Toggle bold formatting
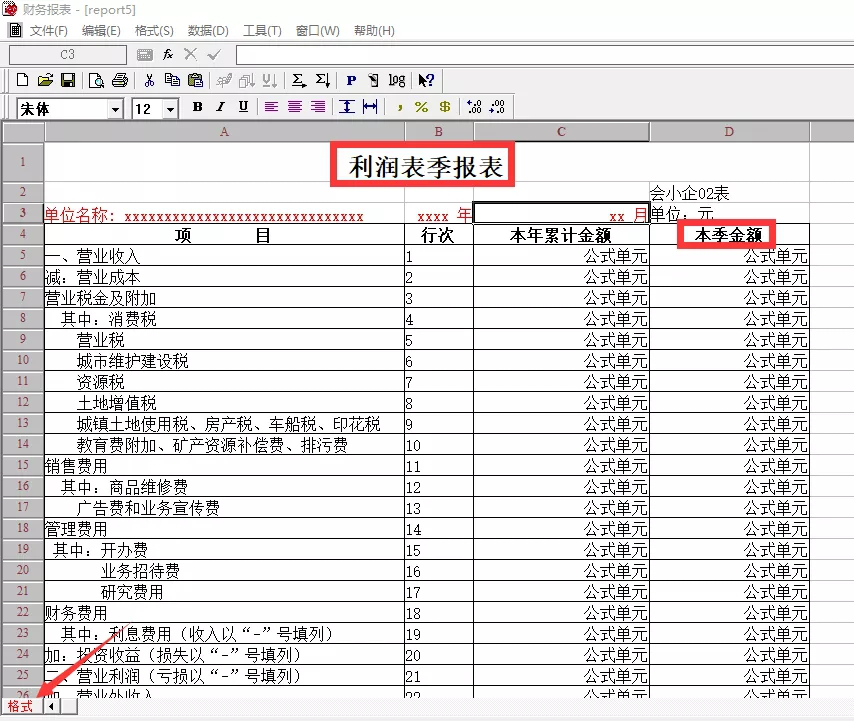The height and width of the screenshot is (721, 854). 197,107
